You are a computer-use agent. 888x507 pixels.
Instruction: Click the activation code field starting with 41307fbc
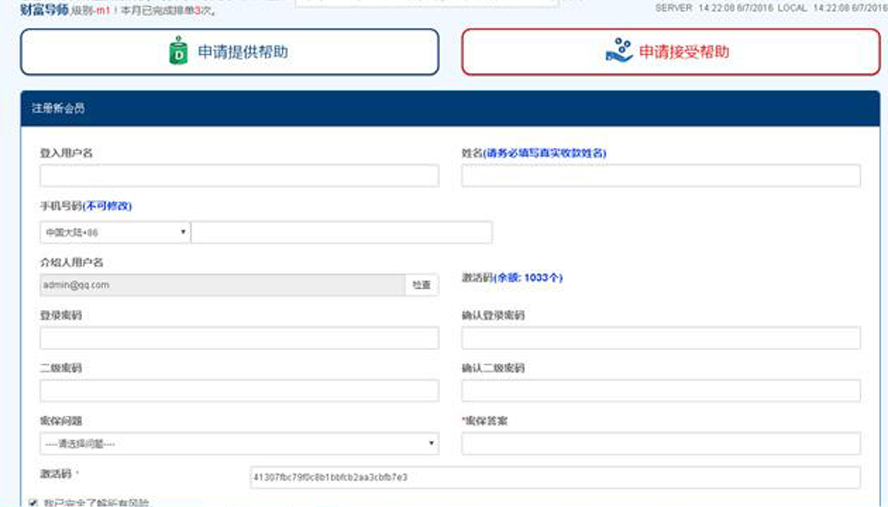(x=555, y=477)
